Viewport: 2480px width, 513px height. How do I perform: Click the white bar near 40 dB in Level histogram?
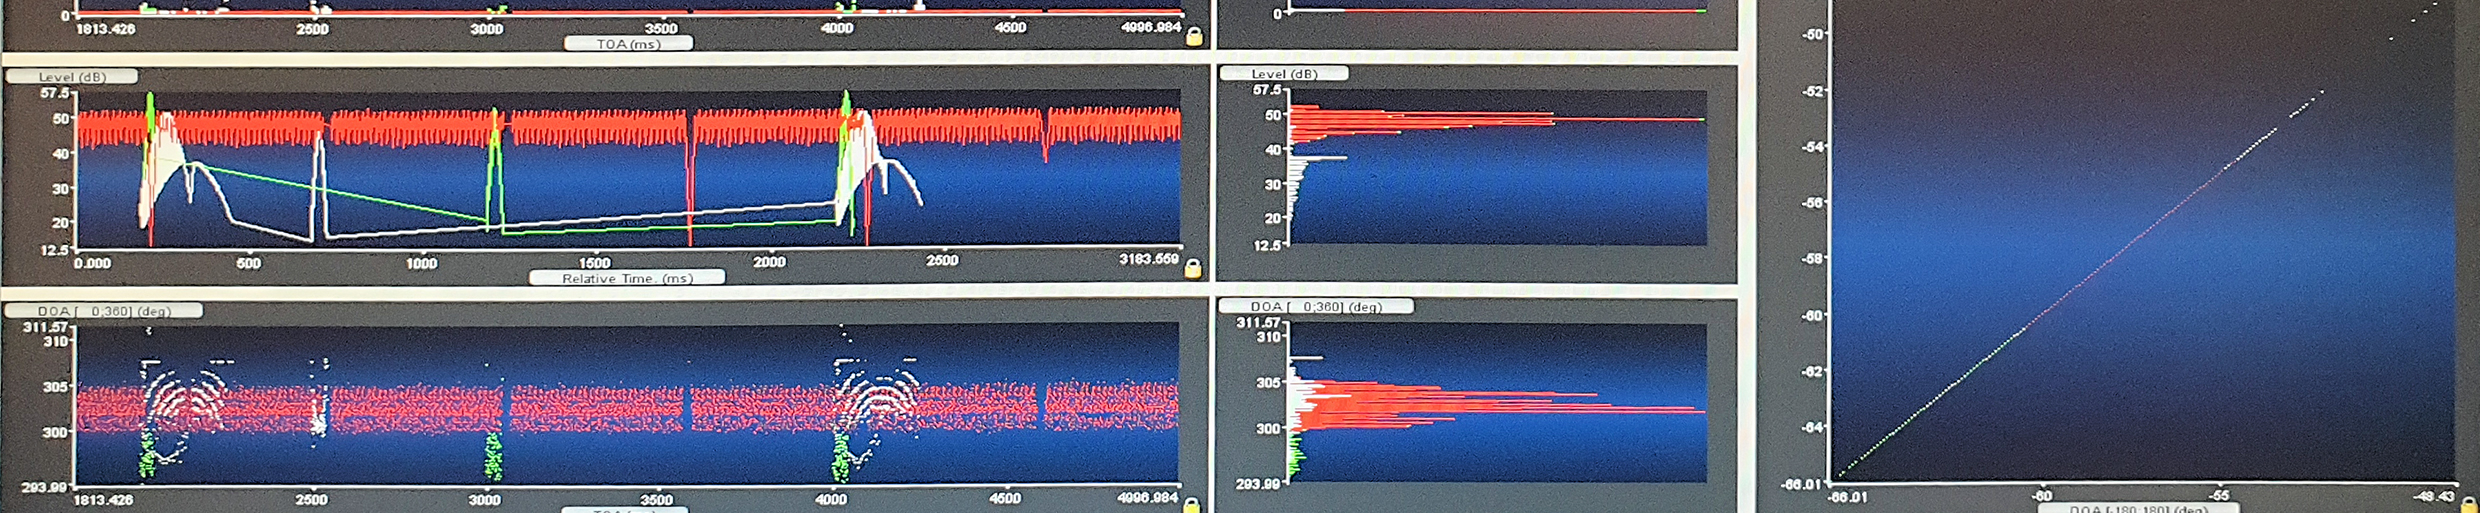[x=1320, y=158]
